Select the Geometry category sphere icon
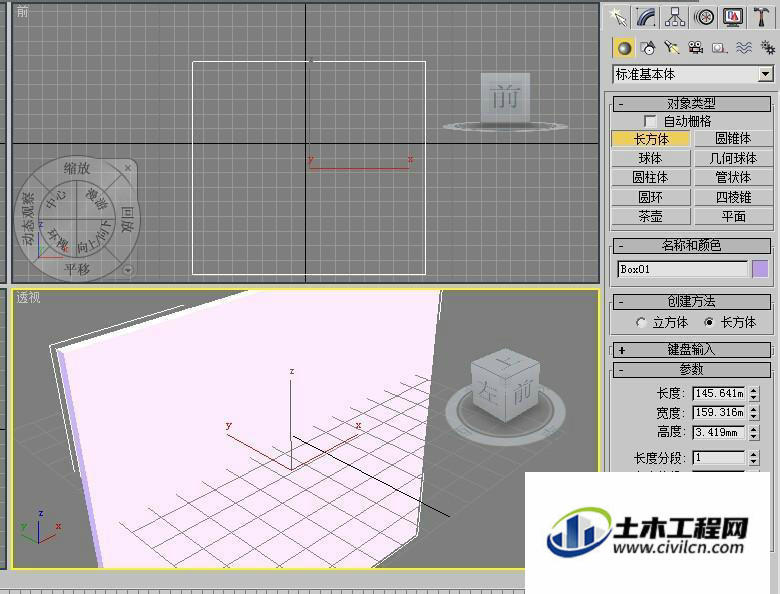 [x=624, y=48]
